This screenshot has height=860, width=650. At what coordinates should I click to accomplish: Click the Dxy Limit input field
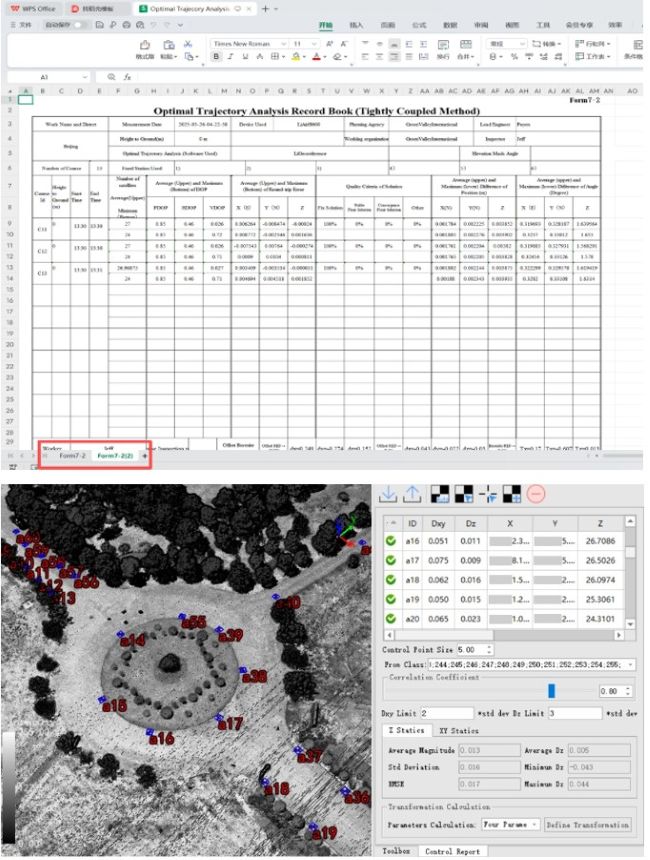click(x=446, y=713)
